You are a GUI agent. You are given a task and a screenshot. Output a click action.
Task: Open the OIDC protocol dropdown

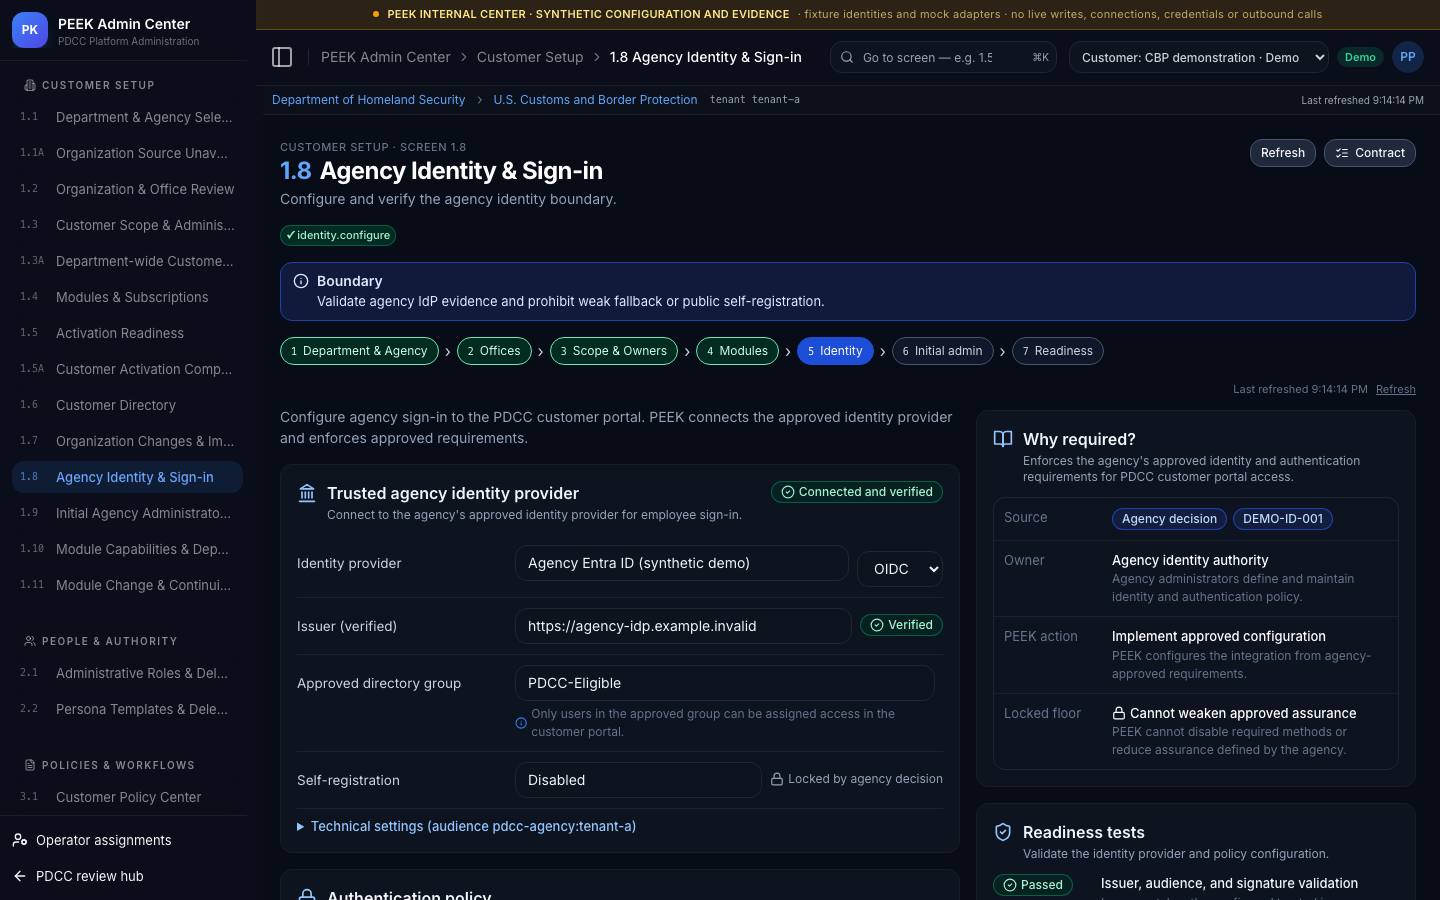coord(900,569)
